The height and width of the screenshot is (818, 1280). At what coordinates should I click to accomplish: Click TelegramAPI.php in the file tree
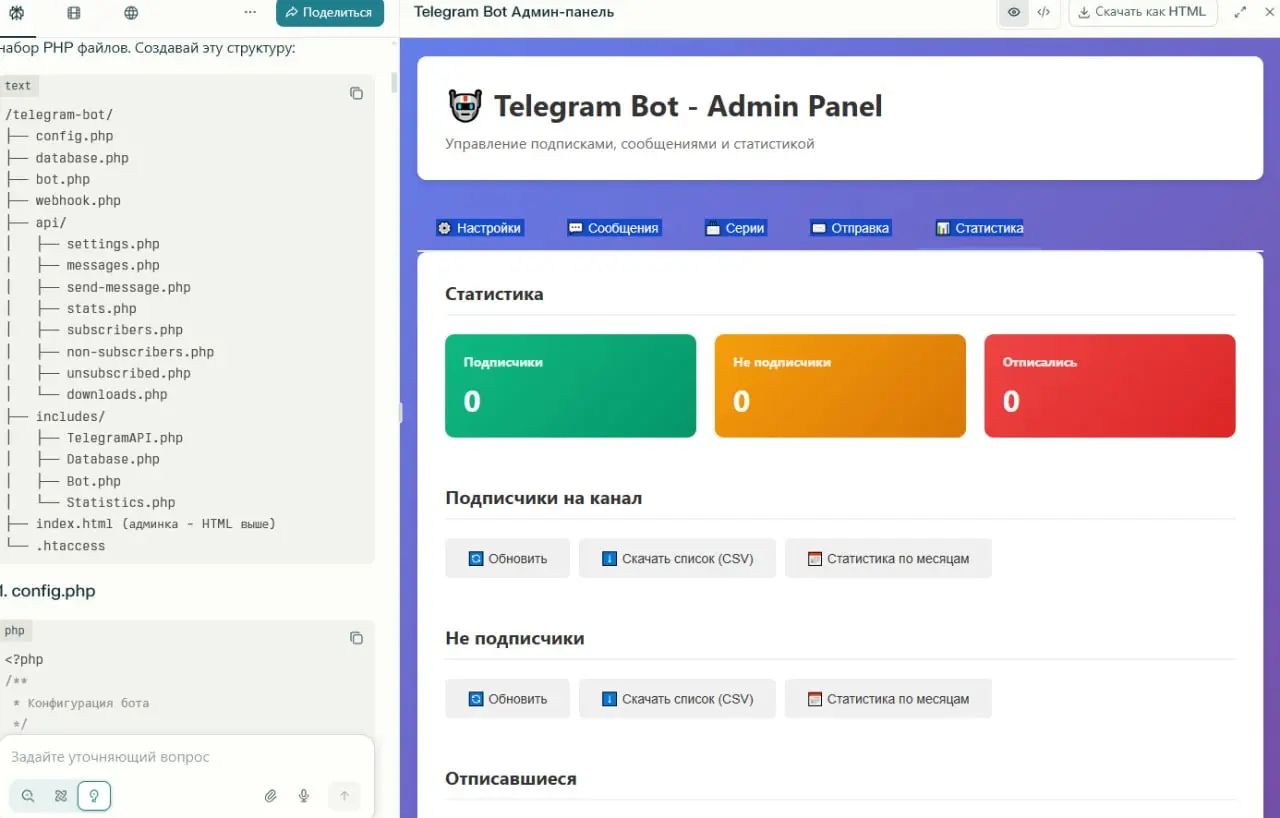(x=125, y=438)
